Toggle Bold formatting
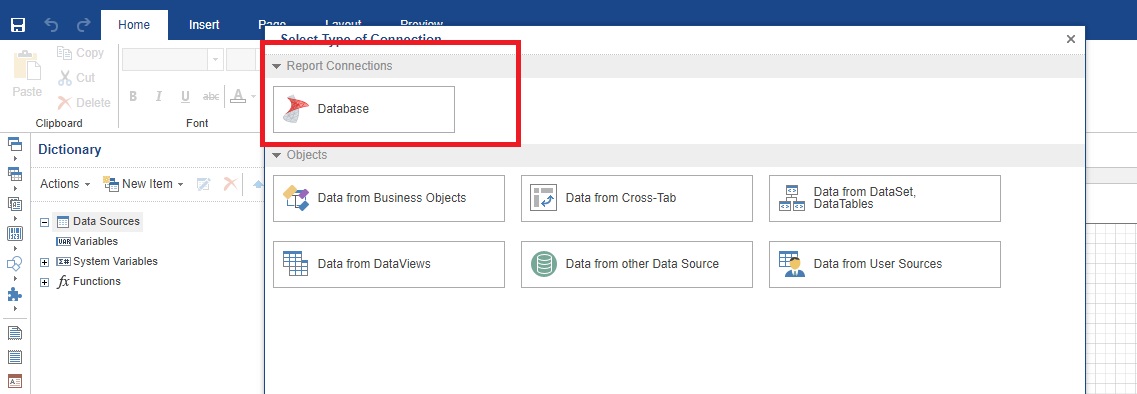This screenshot has height=394, width=1137. (x=133, y=97)
